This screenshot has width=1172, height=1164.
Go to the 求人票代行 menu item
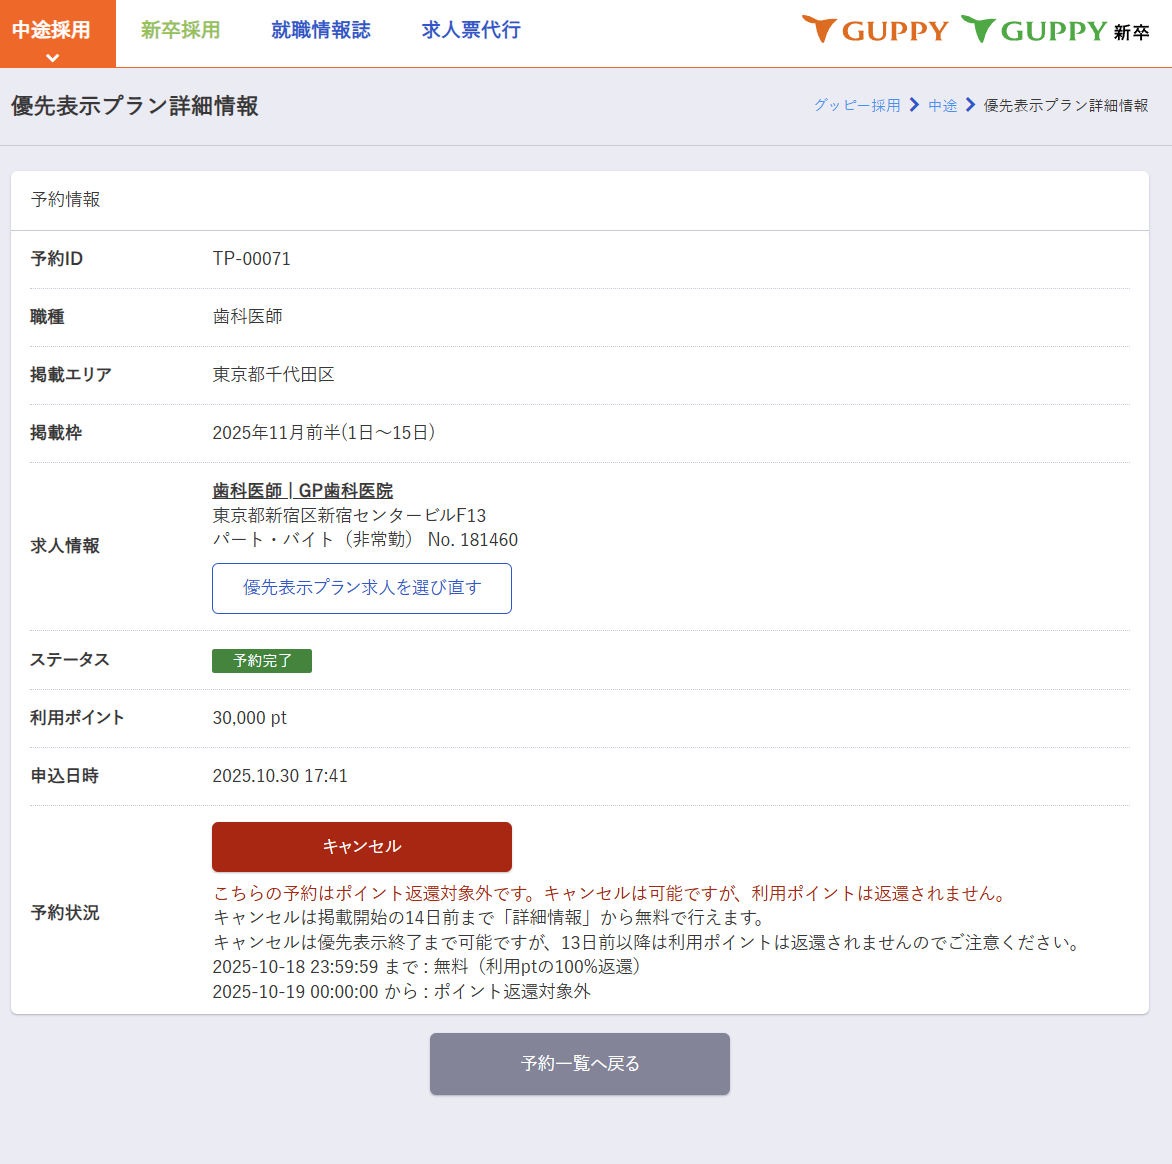[x=471, y=30]
